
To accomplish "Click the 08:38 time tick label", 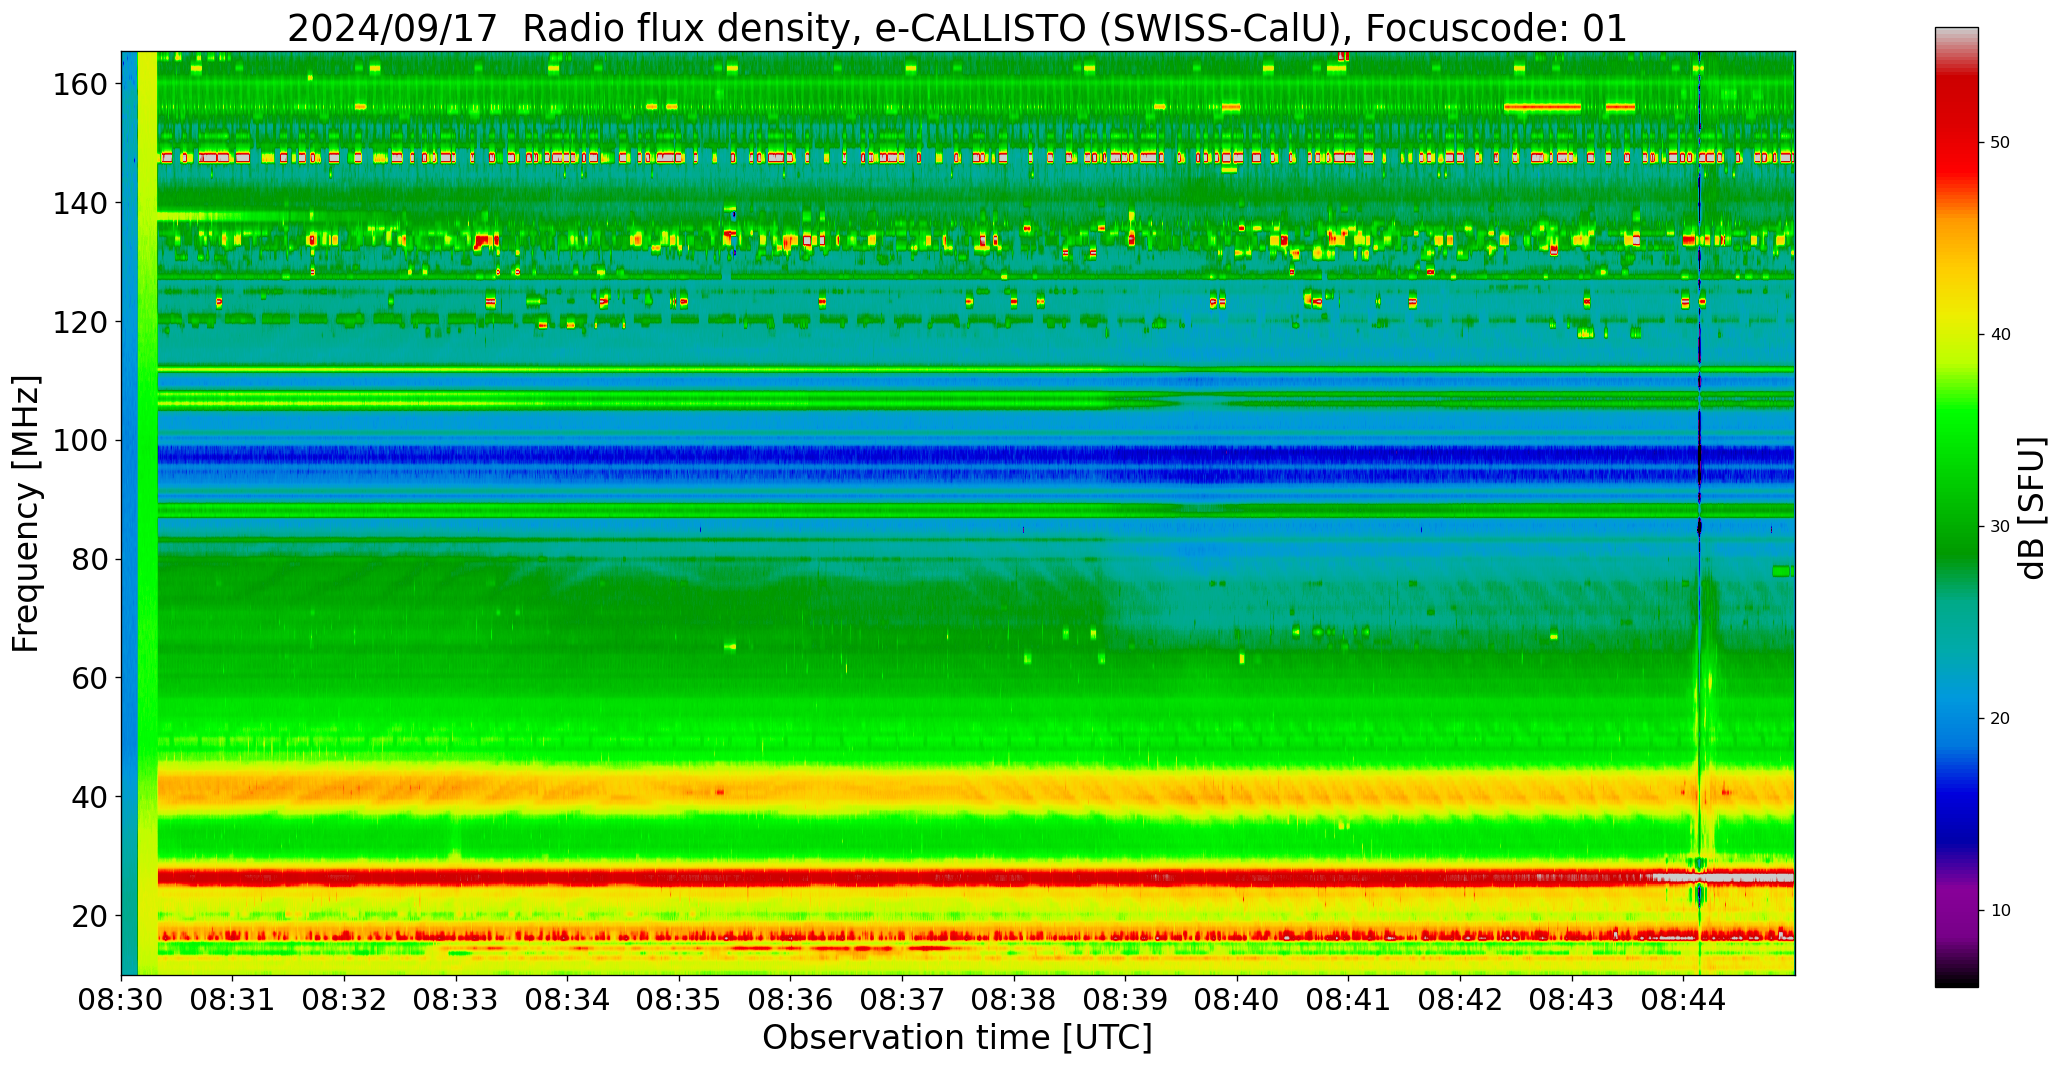I will click(x=1014, y=999).
